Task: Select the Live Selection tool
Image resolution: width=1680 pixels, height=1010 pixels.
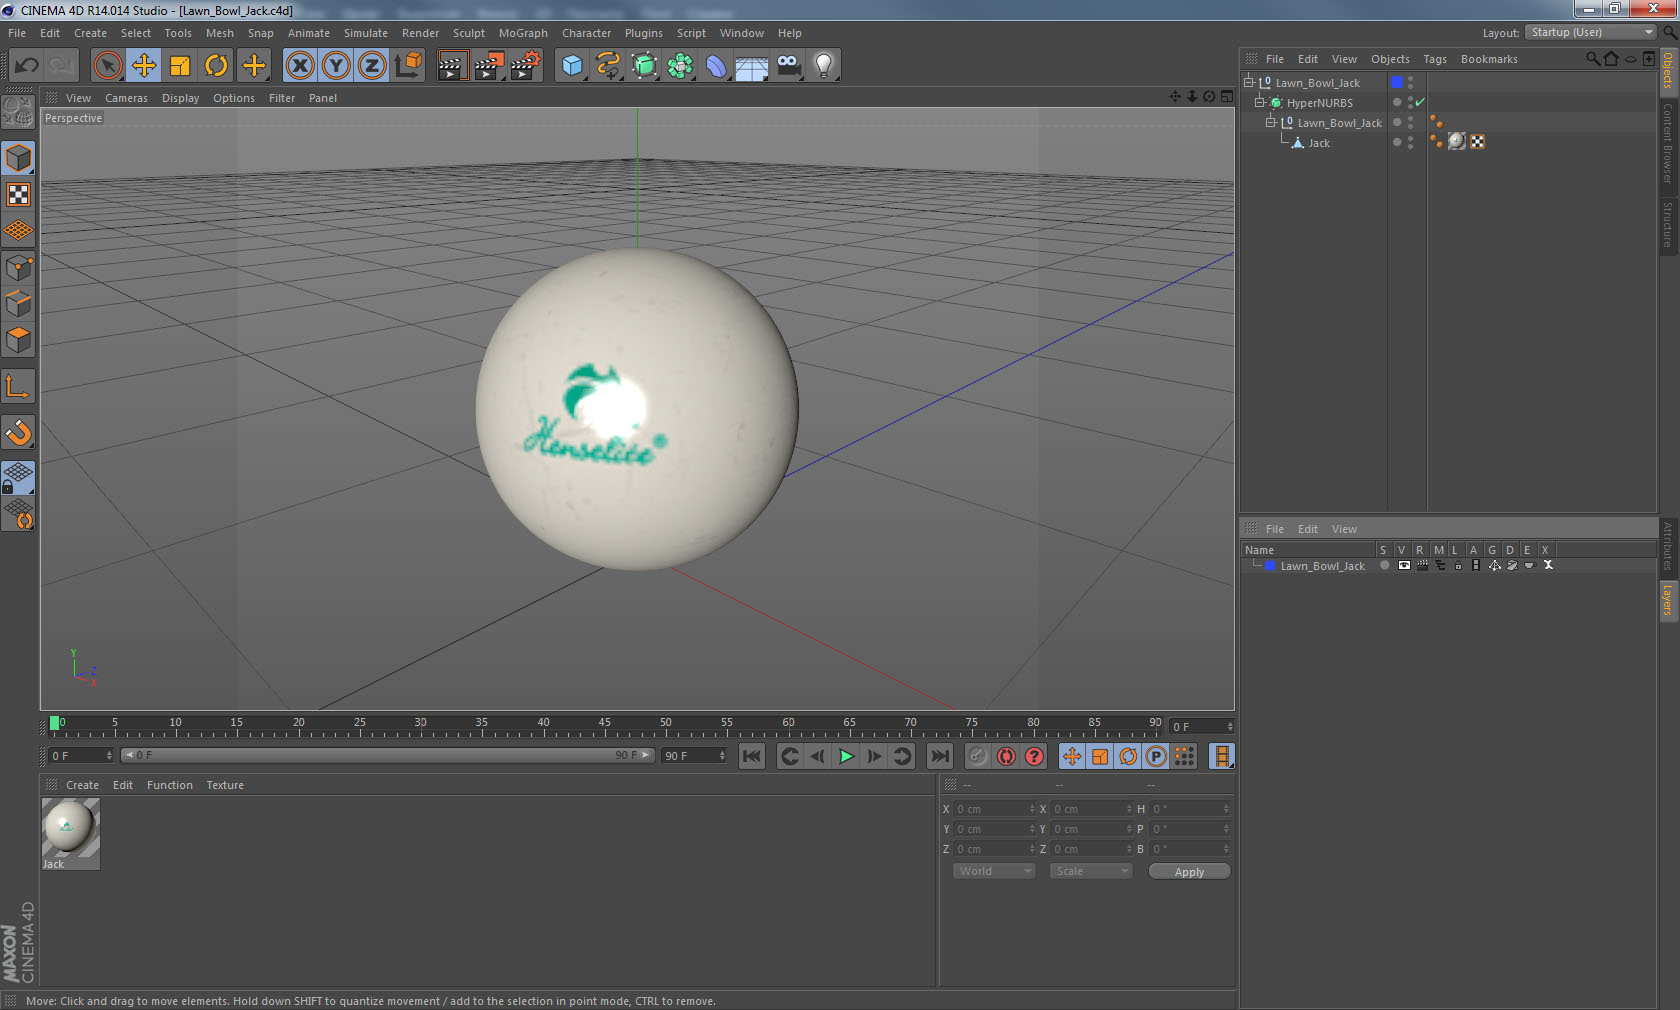Action: point(107,66)
